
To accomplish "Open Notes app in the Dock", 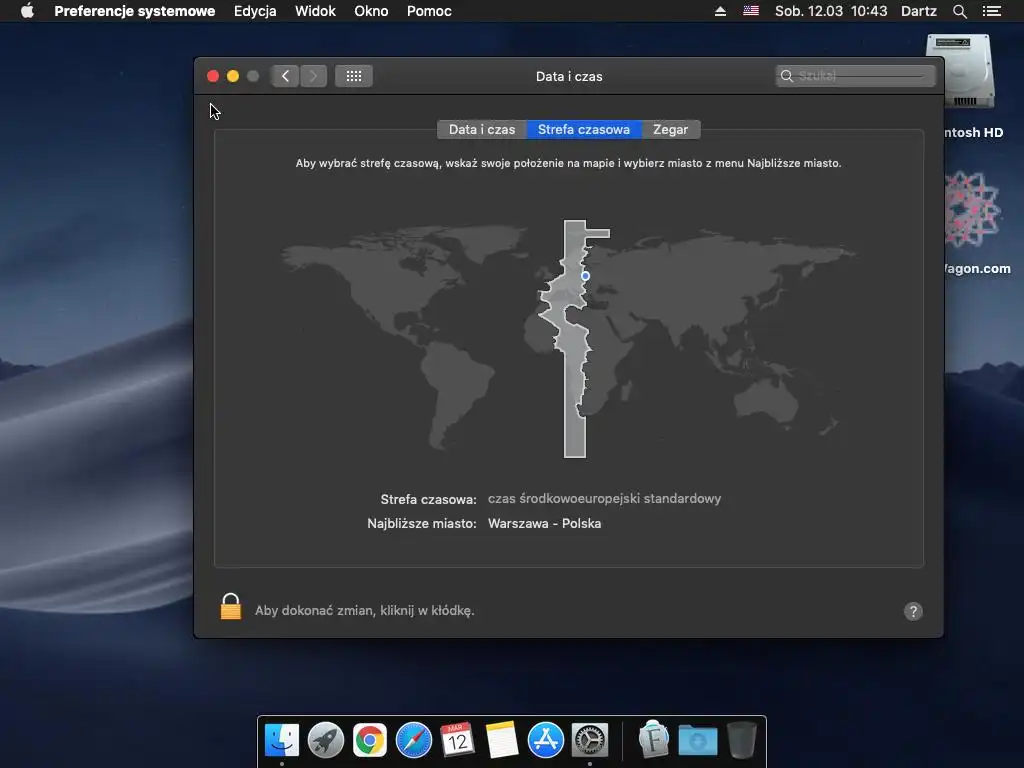I will 502,741.
